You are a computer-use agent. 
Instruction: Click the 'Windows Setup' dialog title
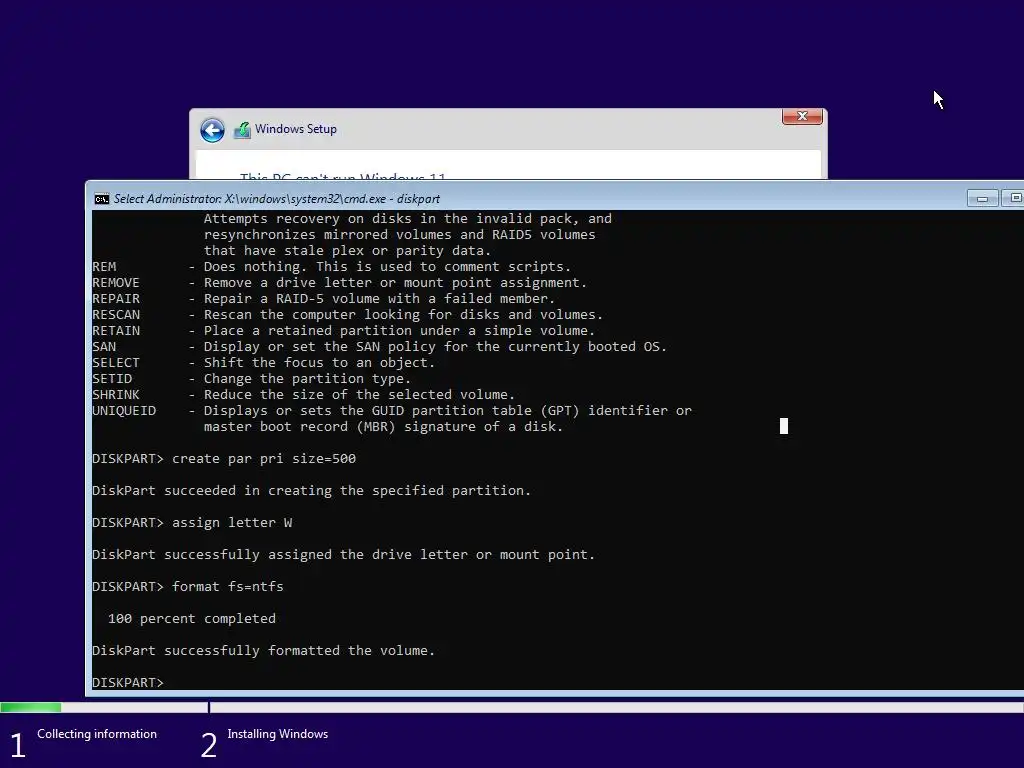coord(296,129)
